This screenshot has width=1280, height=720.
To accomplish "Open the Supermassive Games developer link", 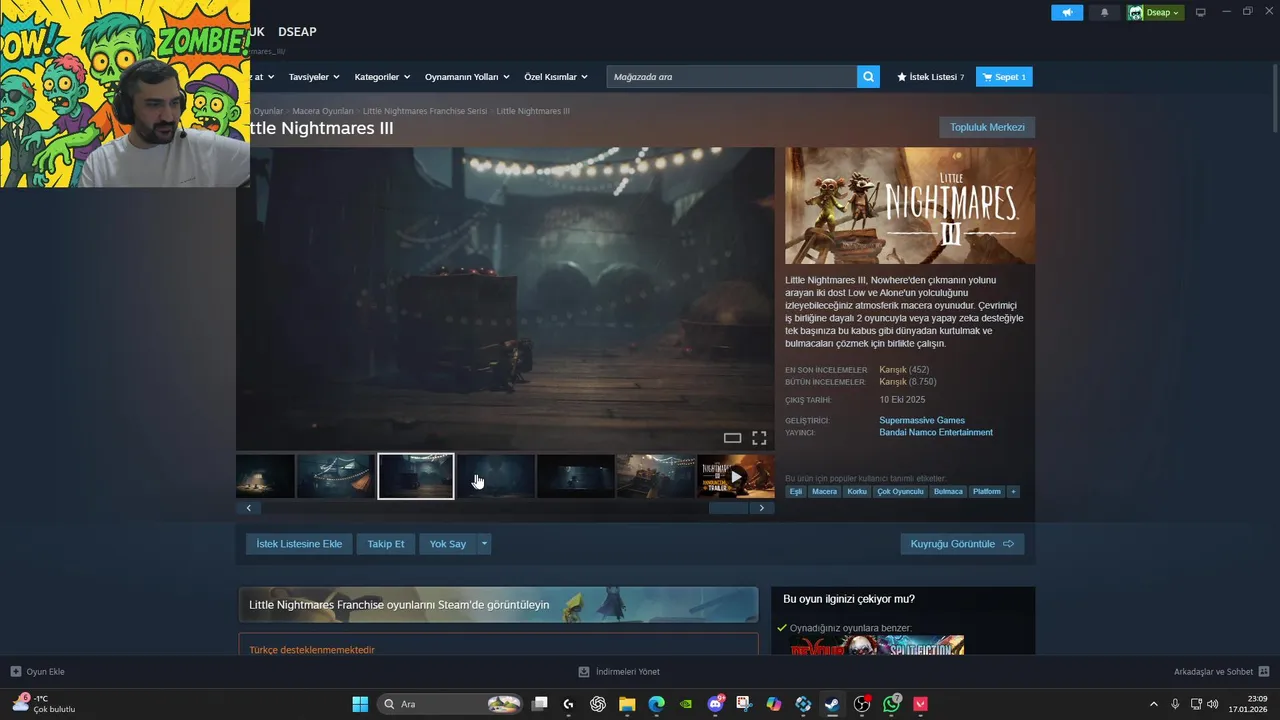I will pyautogui.click(x=922, y=420).
